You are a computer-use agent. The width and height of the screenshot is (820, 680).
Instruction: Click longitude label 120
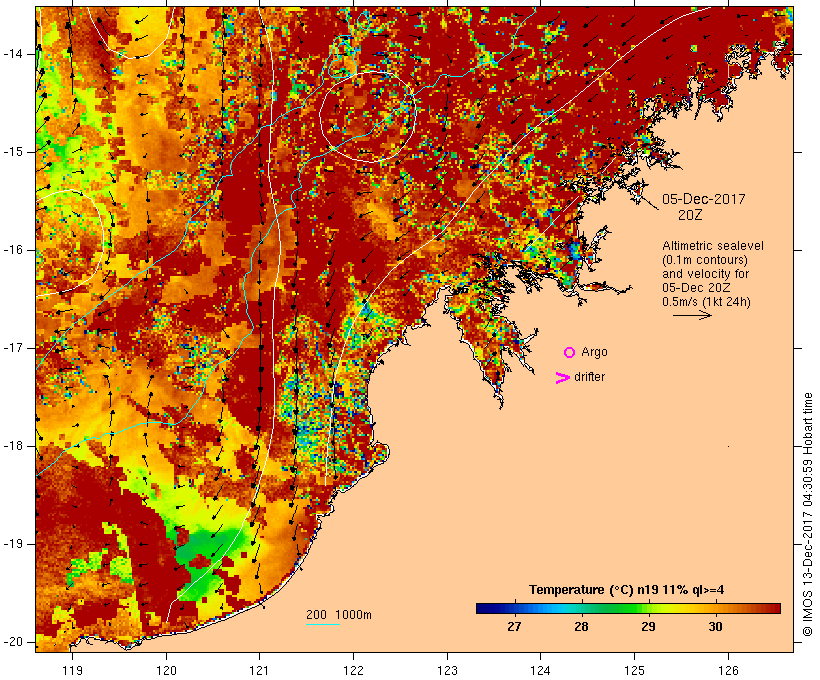[166, 670]
